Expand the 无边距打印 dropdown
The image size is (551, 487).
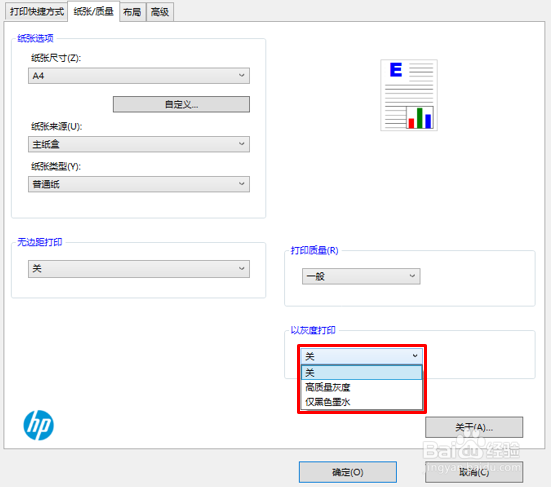139,269
